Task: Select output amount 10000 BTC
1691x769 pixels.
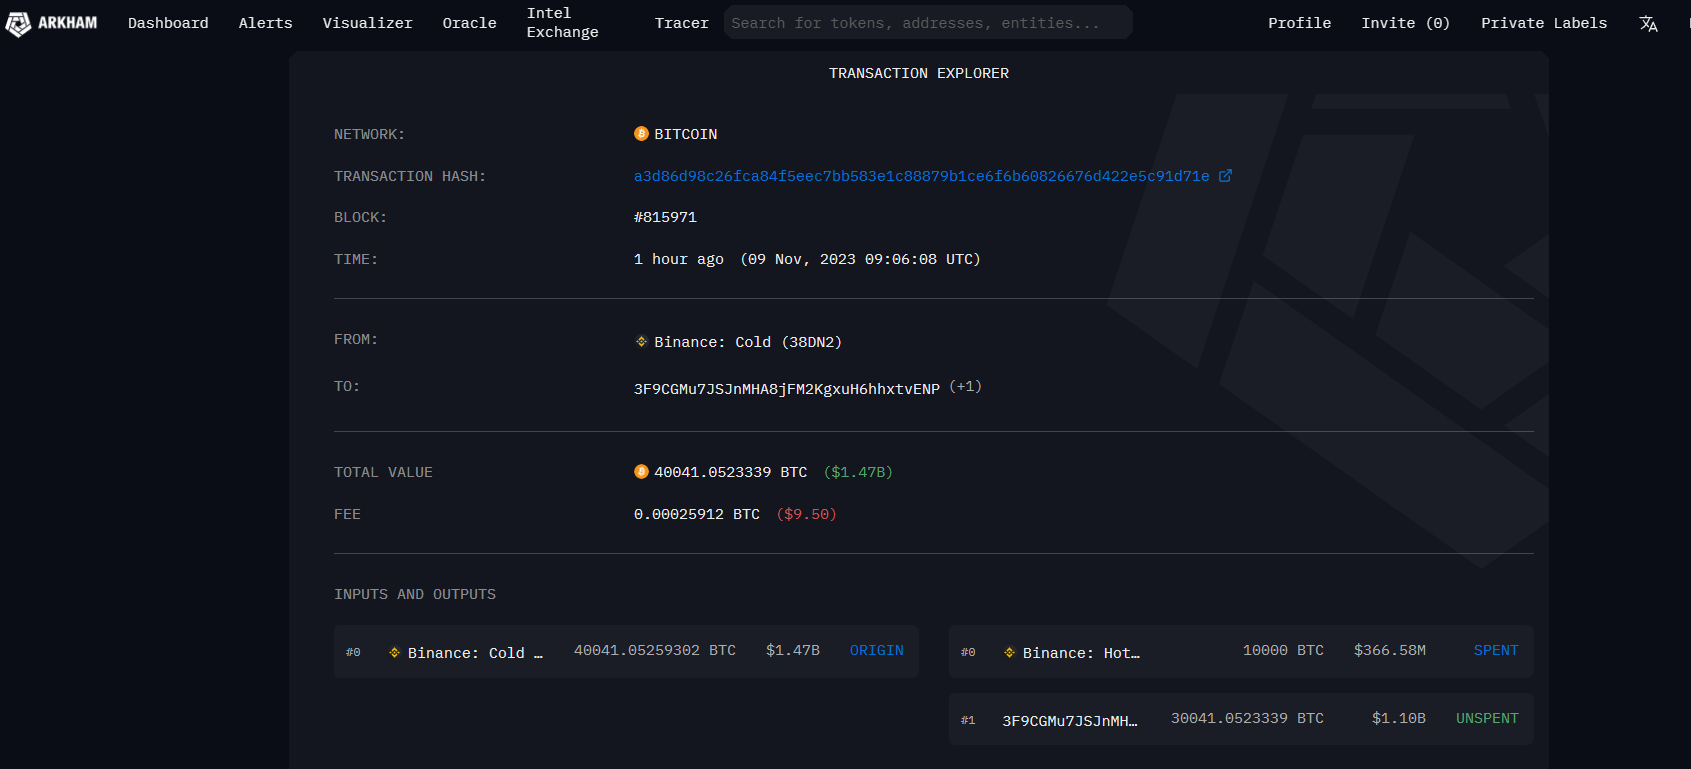Action: [x=1283, y=651]
